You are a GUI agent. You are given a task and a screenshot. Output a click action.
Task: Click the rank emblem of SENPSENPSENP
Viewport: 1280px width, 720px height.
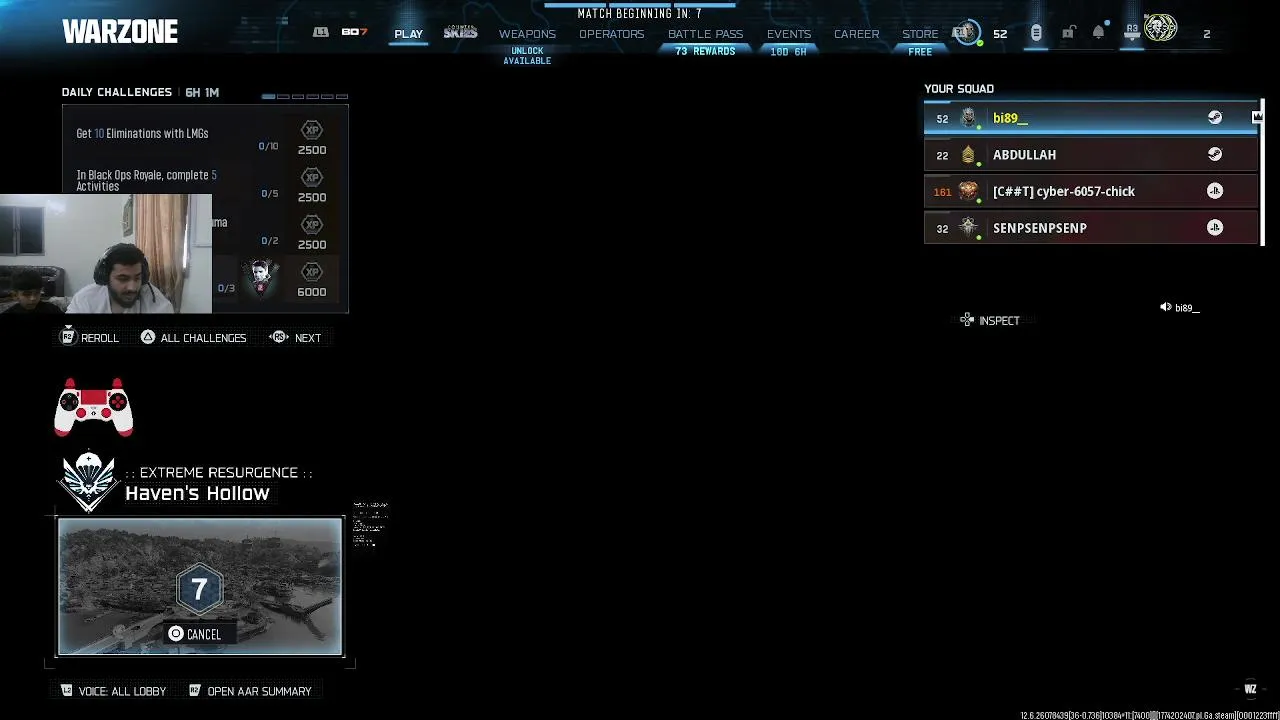tap(968, 227)
